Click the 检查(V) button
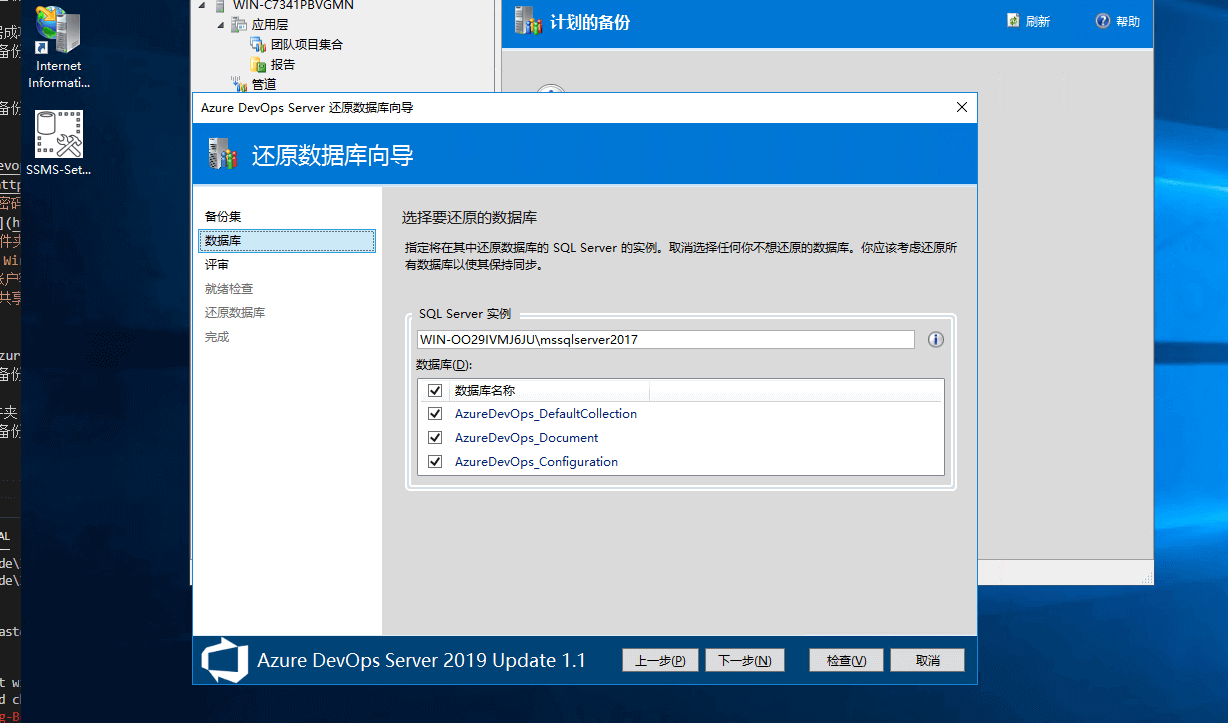The image size is (1228, 723). tap(845, 661)
